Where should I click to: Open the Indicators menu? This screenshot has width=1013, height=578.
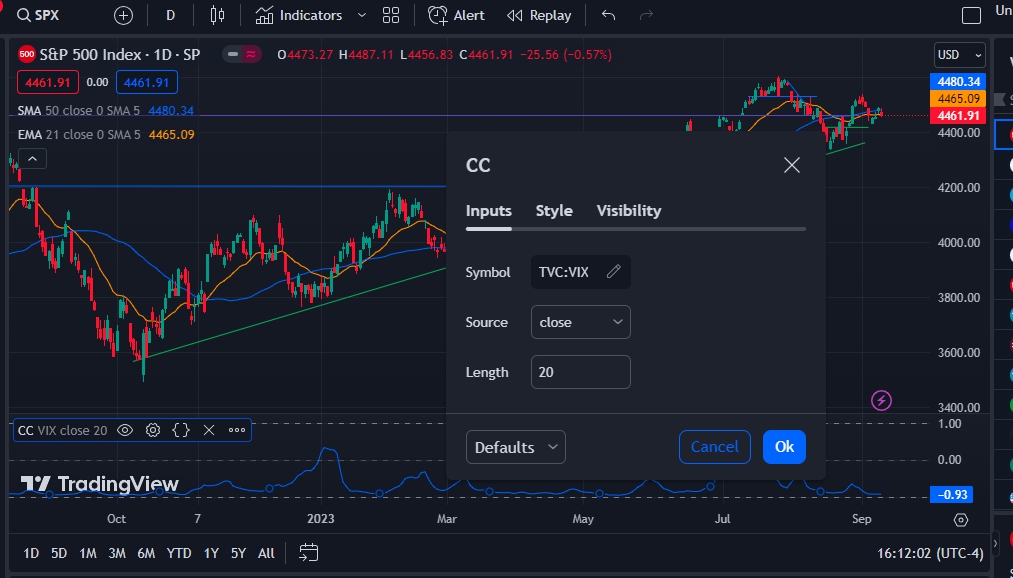coord(299,15)
